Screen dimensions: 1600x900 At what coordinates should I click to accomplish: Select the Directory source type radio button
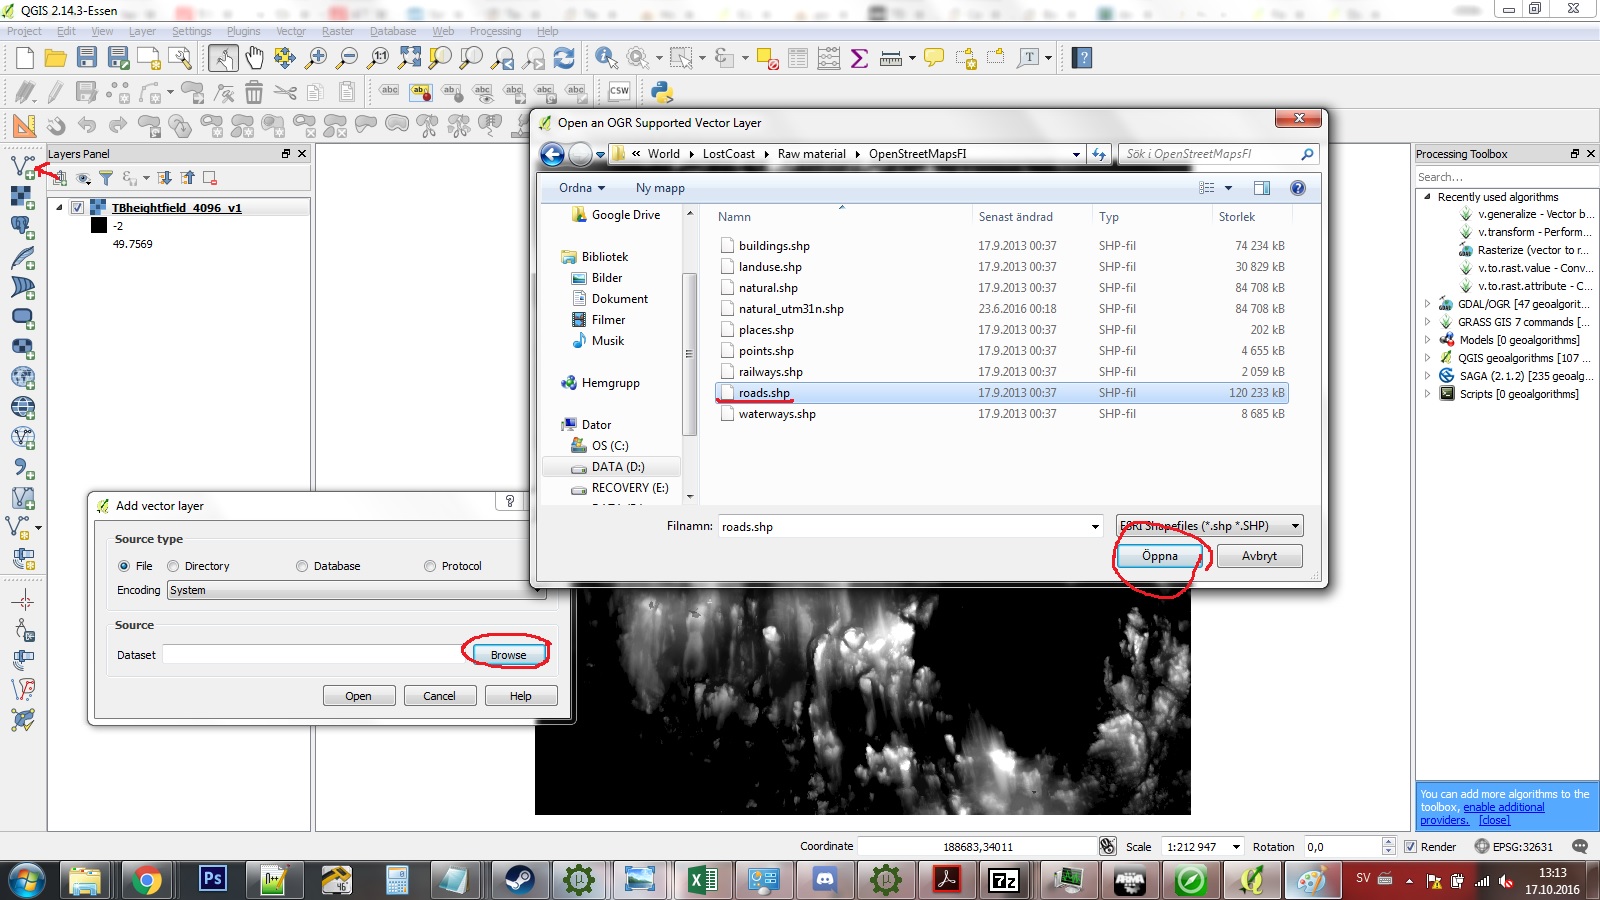[173, 566]
